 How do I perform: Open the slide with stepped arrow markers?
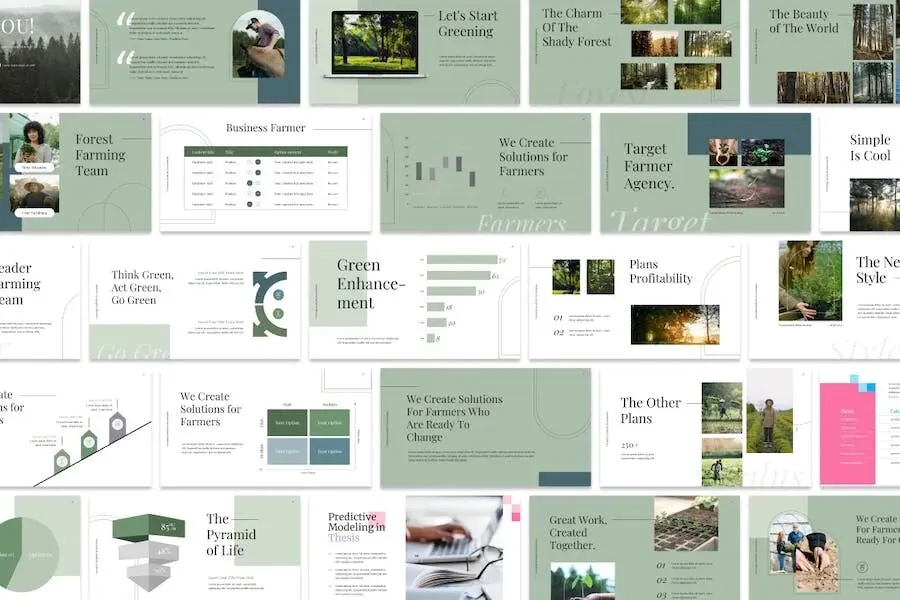point(75,428)
